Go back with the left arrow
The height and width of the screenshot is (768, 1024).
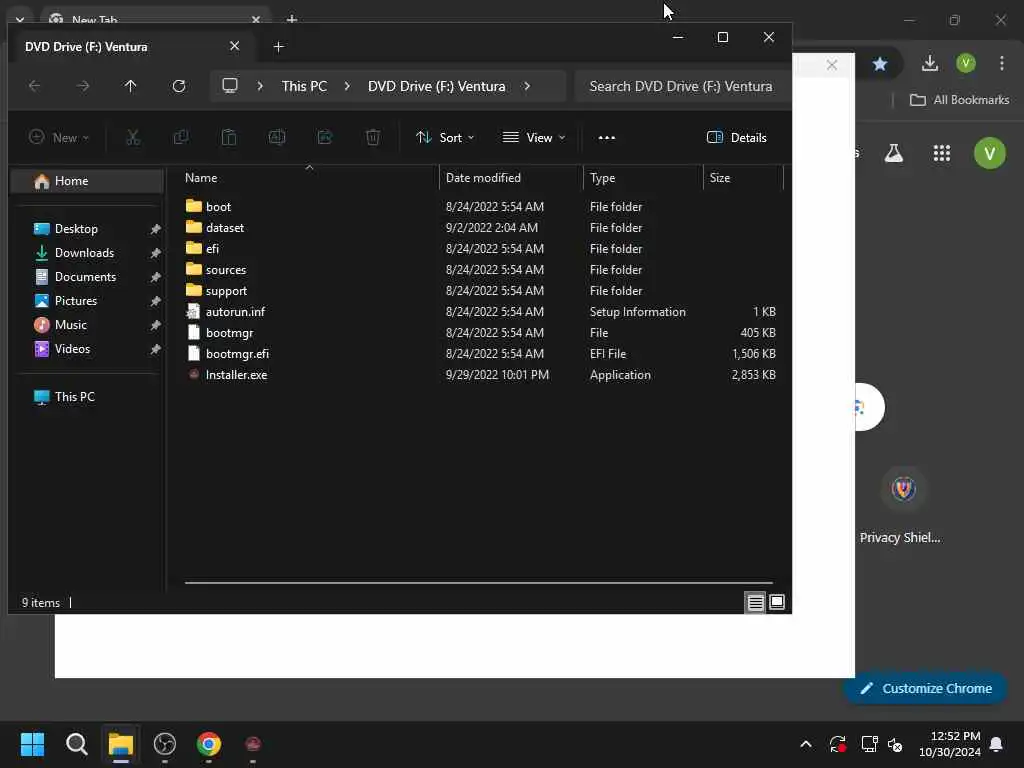click(35, 86)
